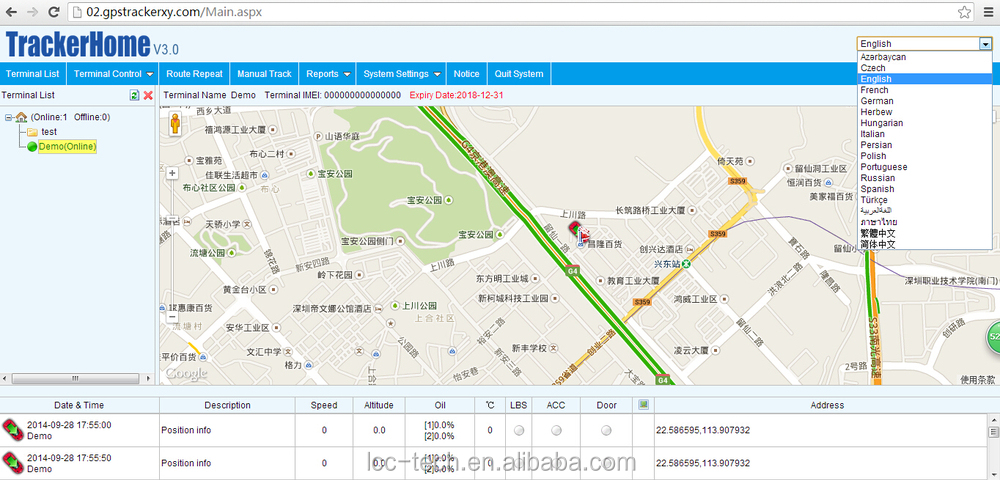Choose German in language list

[924, 101]
